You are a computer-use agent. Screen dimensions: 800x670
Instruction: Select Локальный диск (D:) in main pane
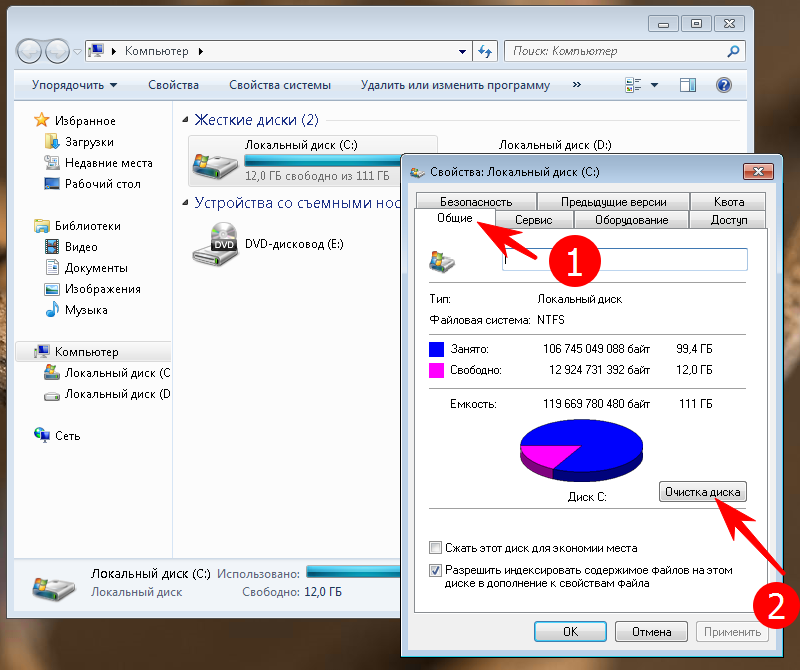point(555,145)
